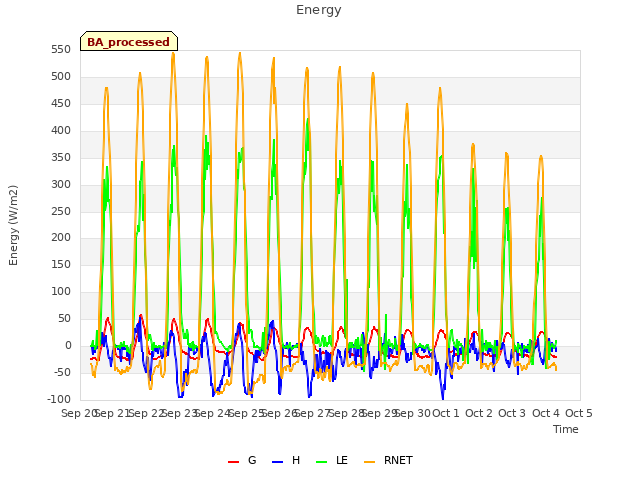
Task: Click the 150 y-axis tick label
Action: pos(61,264)
